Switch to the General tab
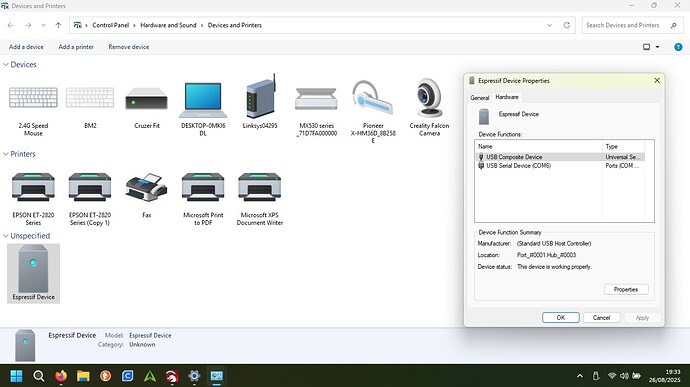The width and height of the screenshot is (690, 387). (480, 98)
